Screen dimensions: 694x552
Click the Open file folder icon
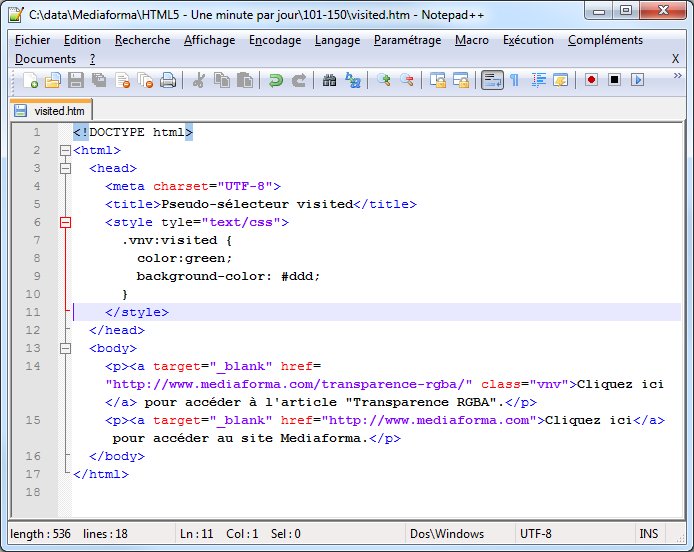pyautogui.click(x=53, y=80)
